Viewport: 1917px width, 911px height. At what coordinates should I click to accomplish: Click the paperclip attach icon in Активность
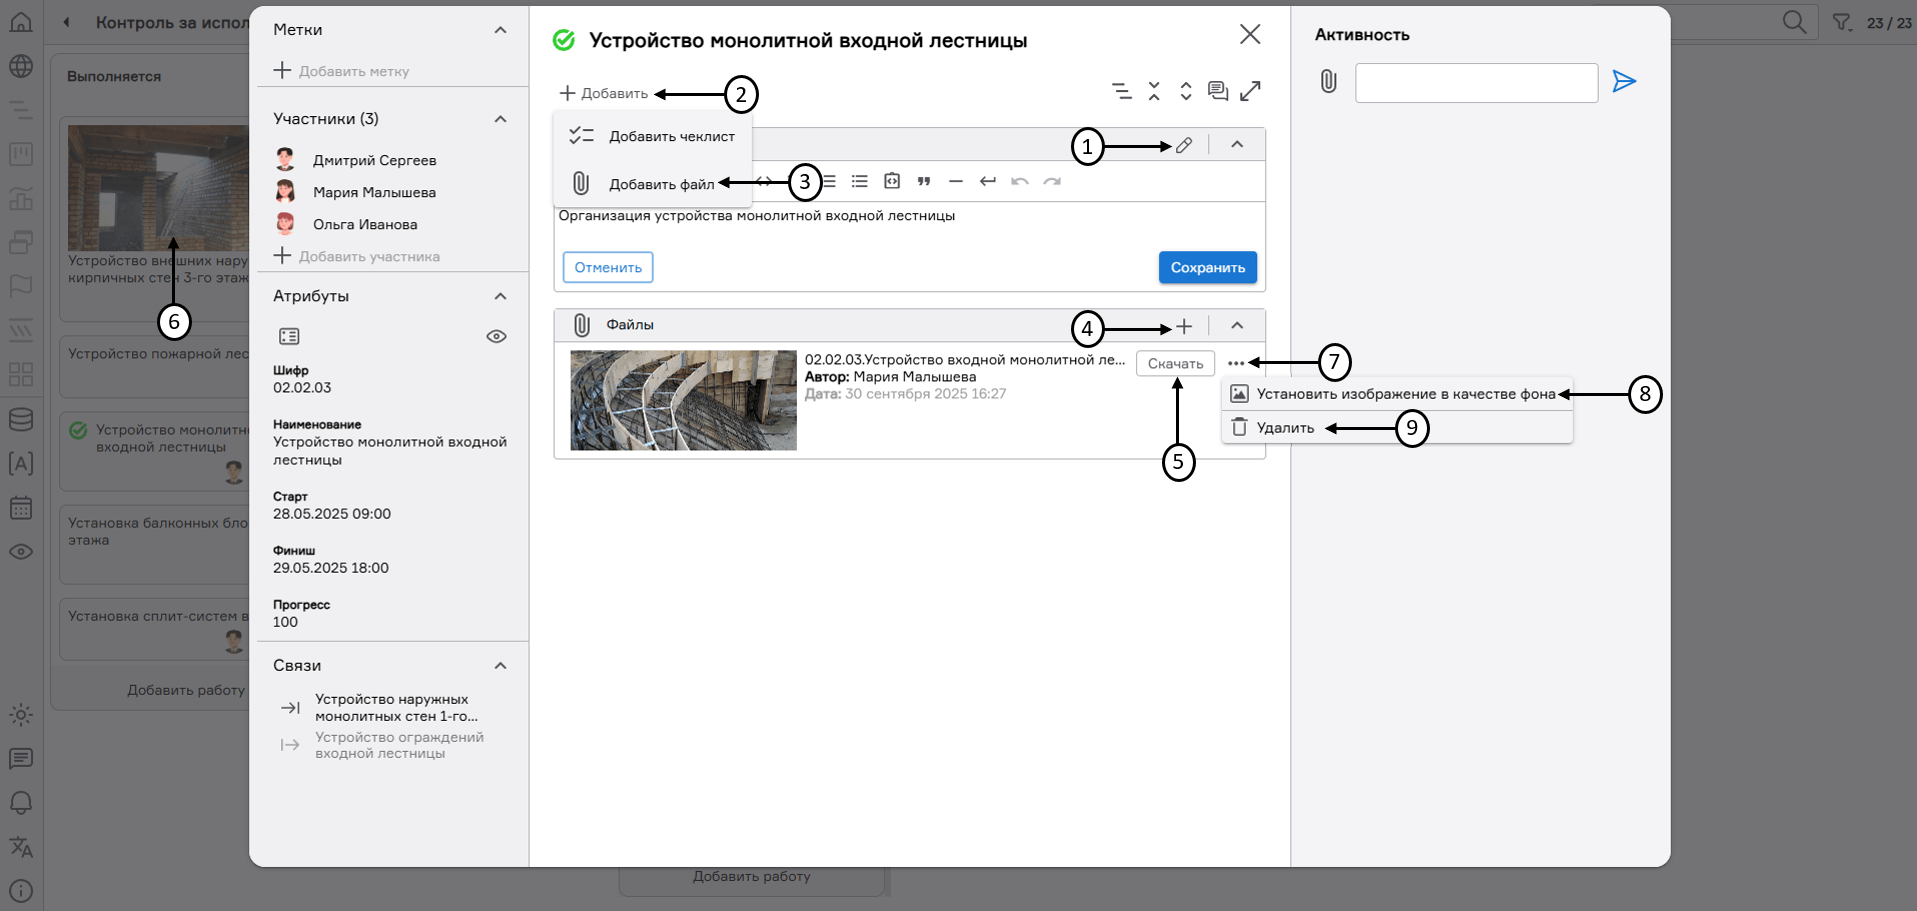1328,82
